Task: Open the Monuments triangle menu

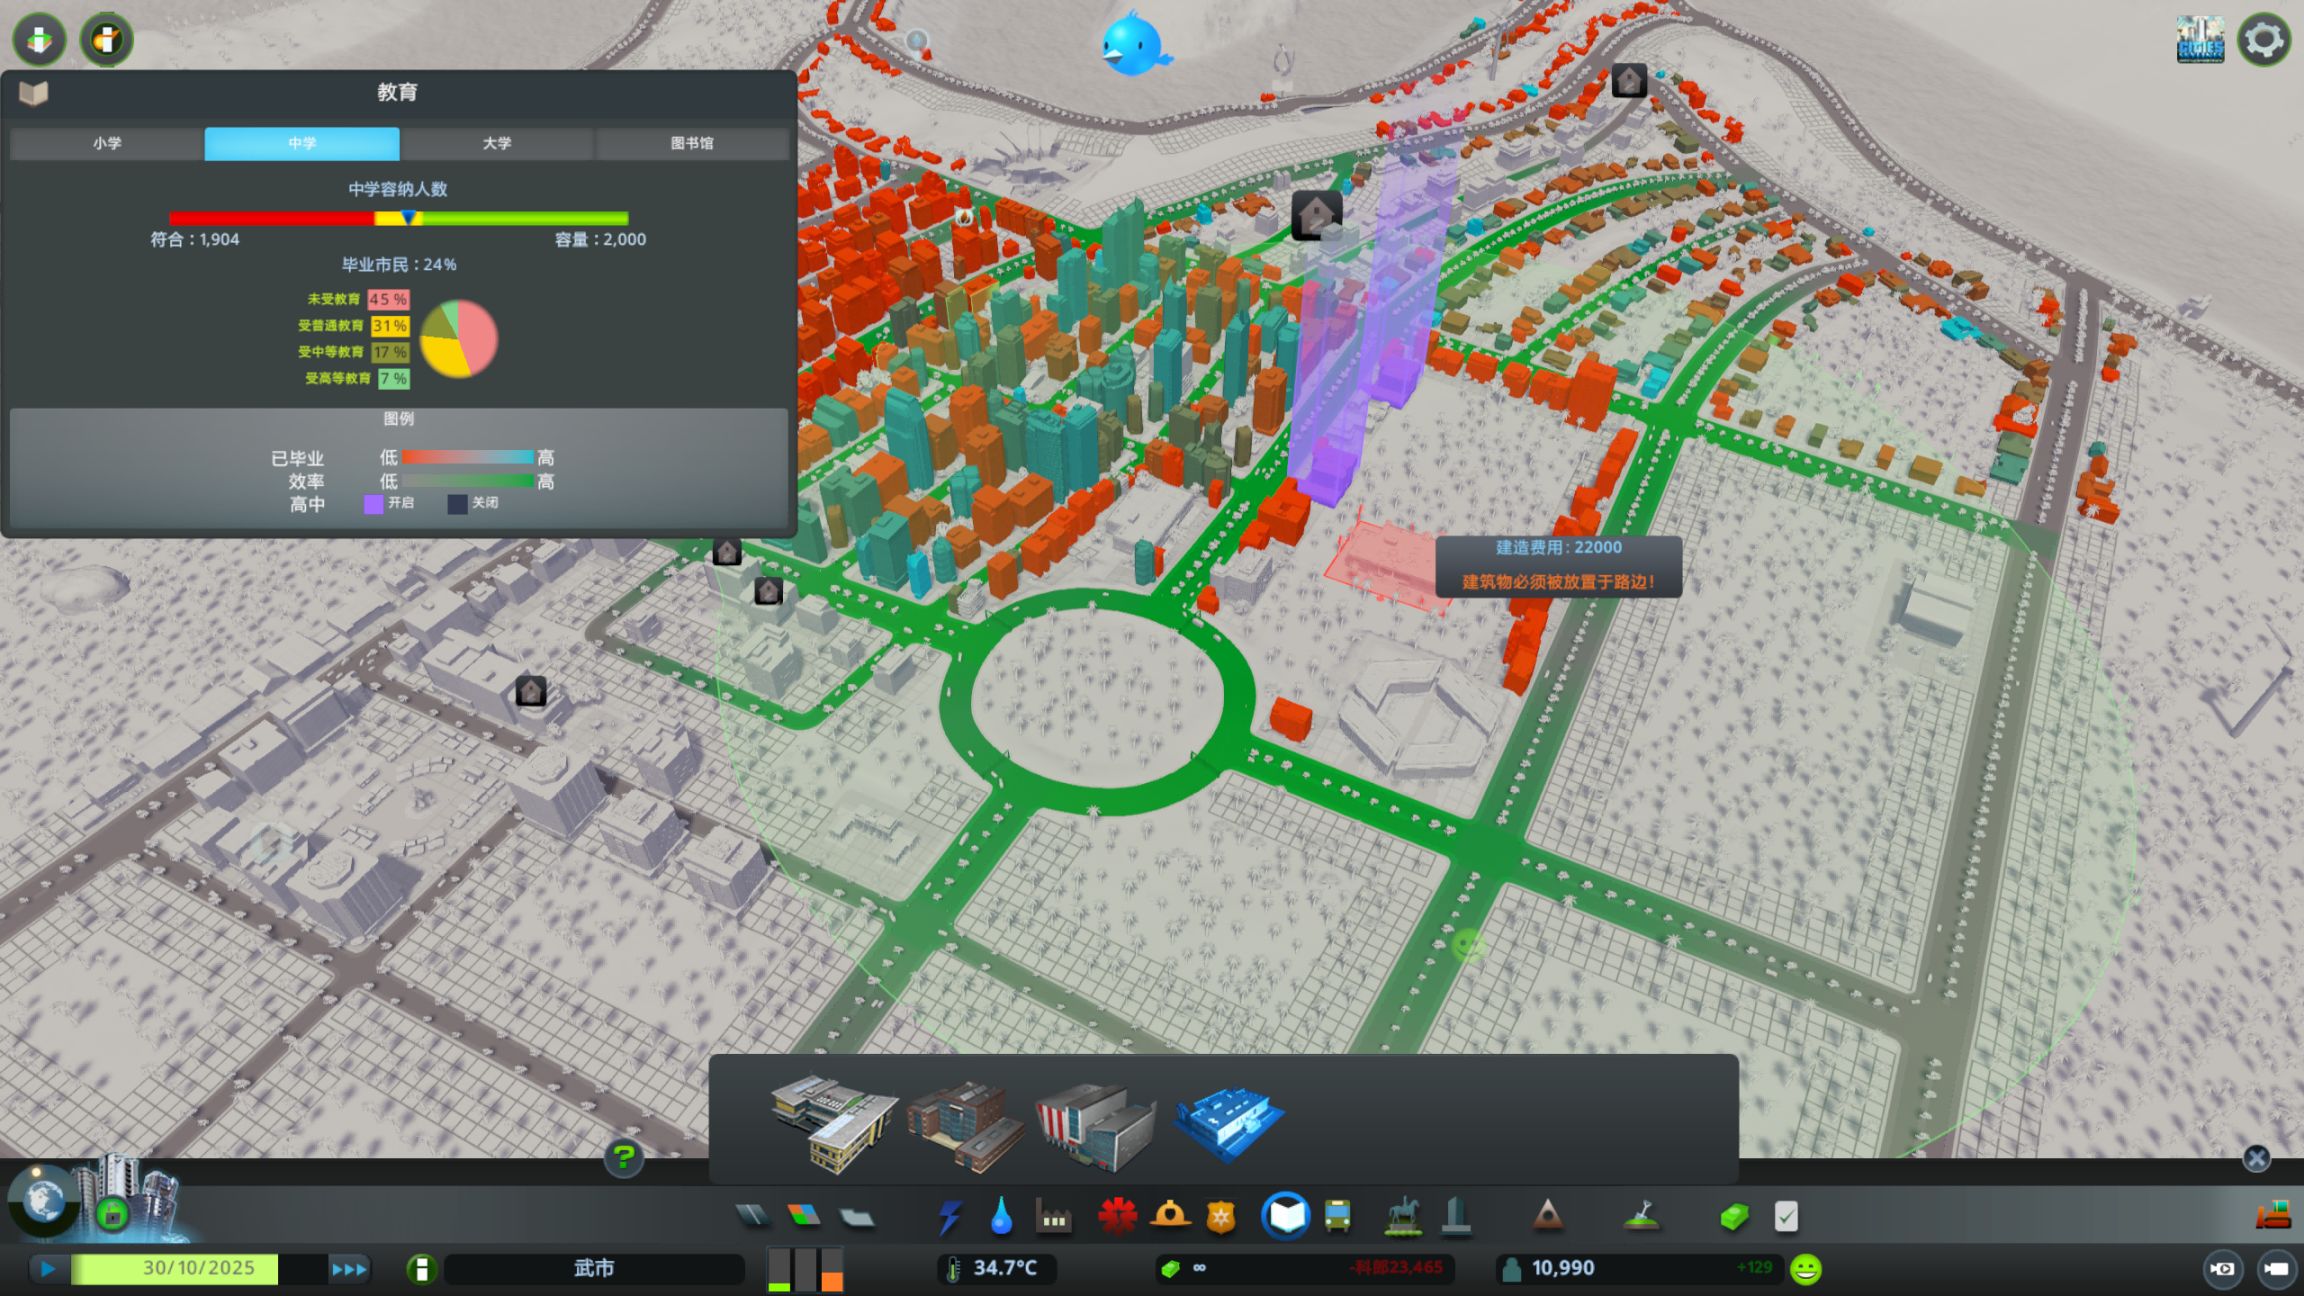Action: tap(1547, 1216)
